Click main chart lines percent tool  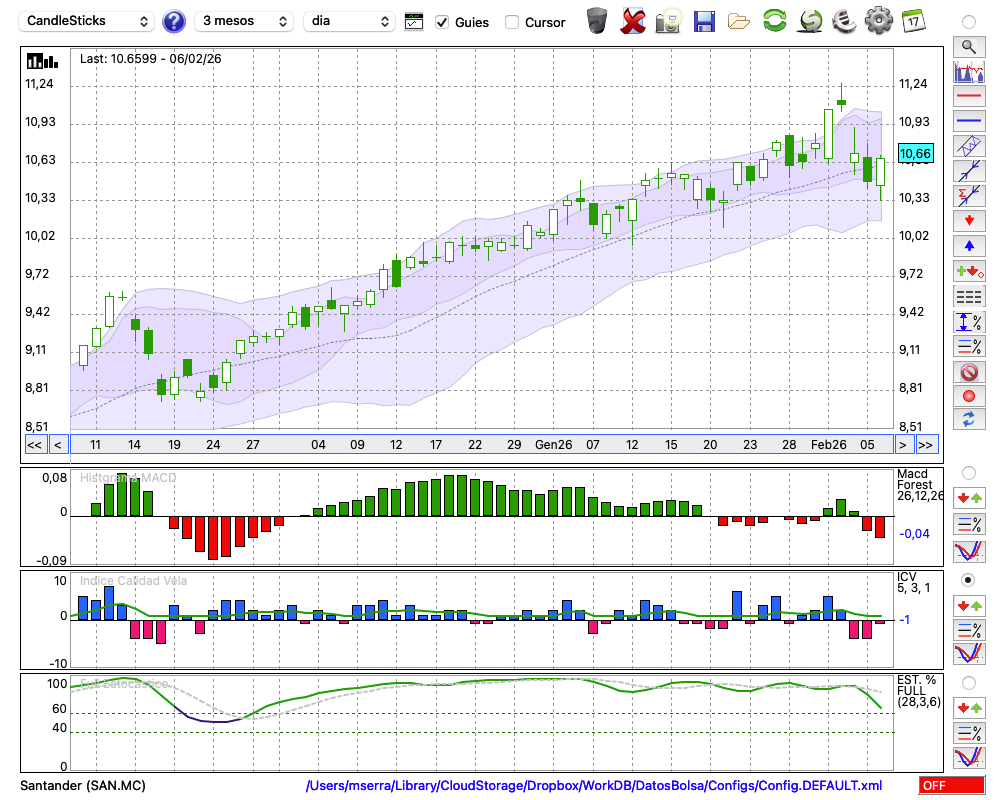tap(969, 346)
